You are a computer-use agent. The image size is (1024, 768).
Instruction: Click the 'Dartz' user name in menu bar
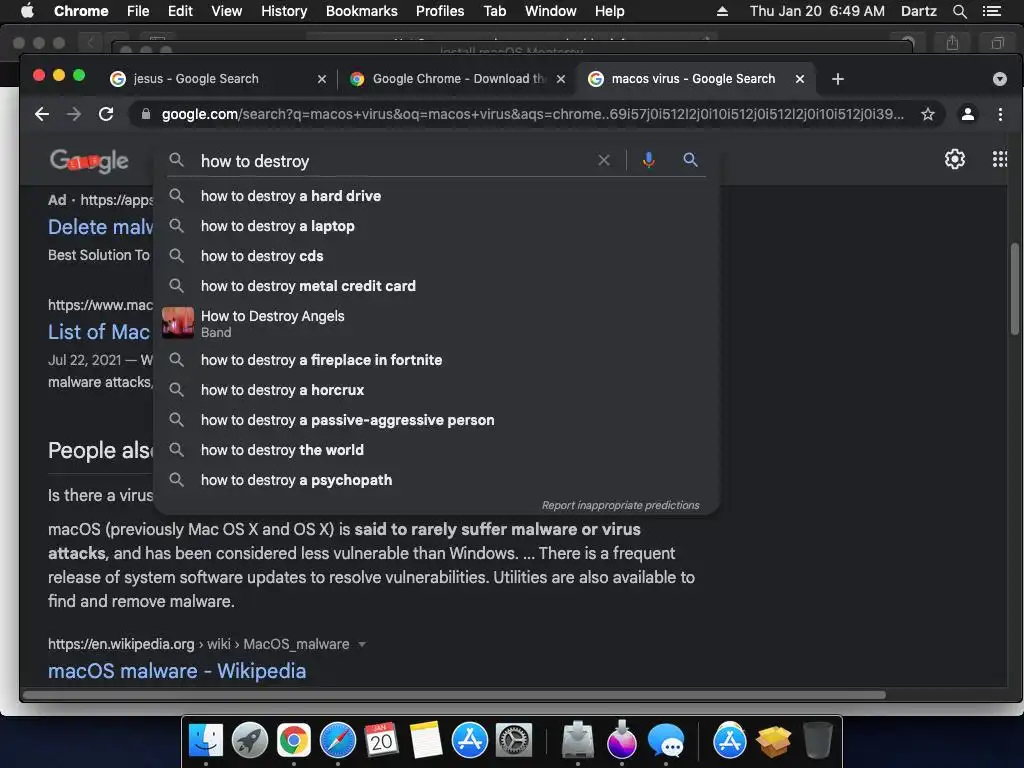click(918, 11)
